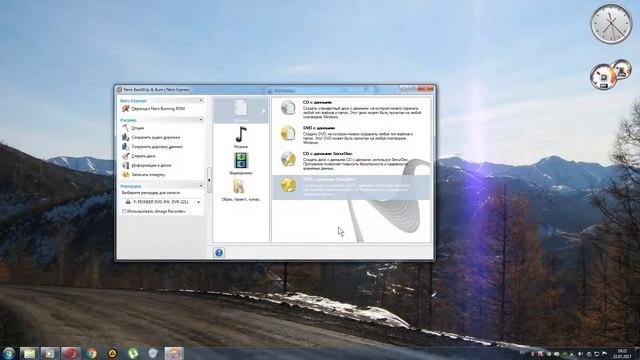Click the disc information icon
This screenshot has height=360, width=640.
click(x=126, y=165)
